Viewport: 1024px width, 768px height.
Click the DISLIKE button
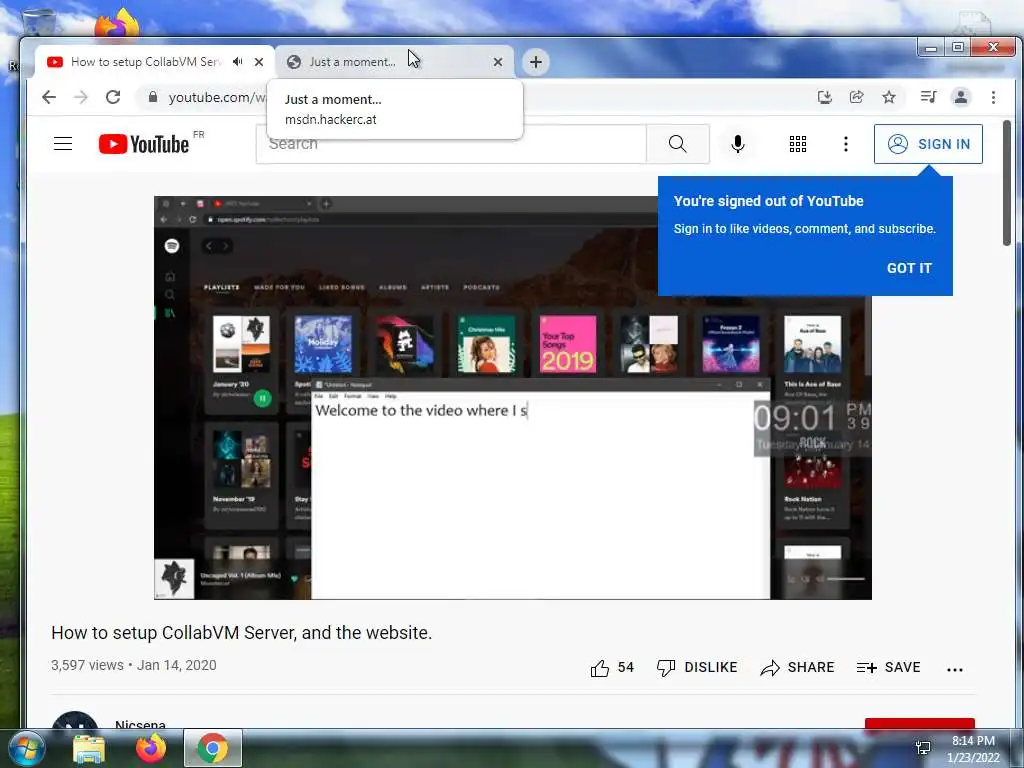pyautogui.click(x=697, y=667)
